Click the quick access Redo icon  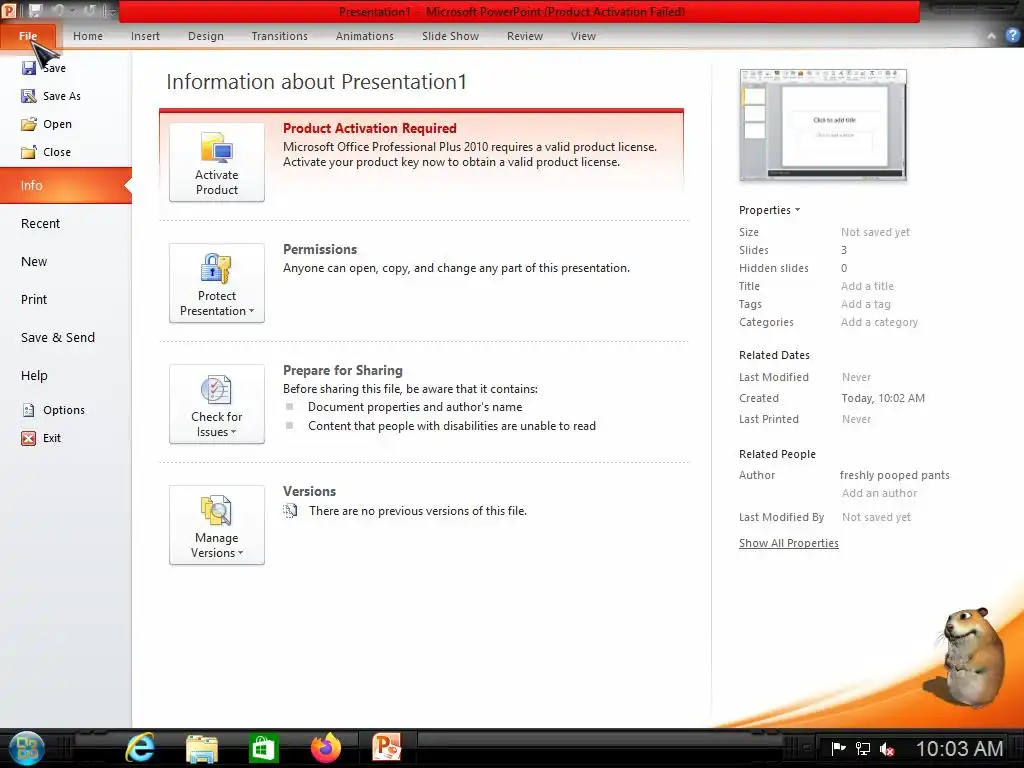coord(89,10)
